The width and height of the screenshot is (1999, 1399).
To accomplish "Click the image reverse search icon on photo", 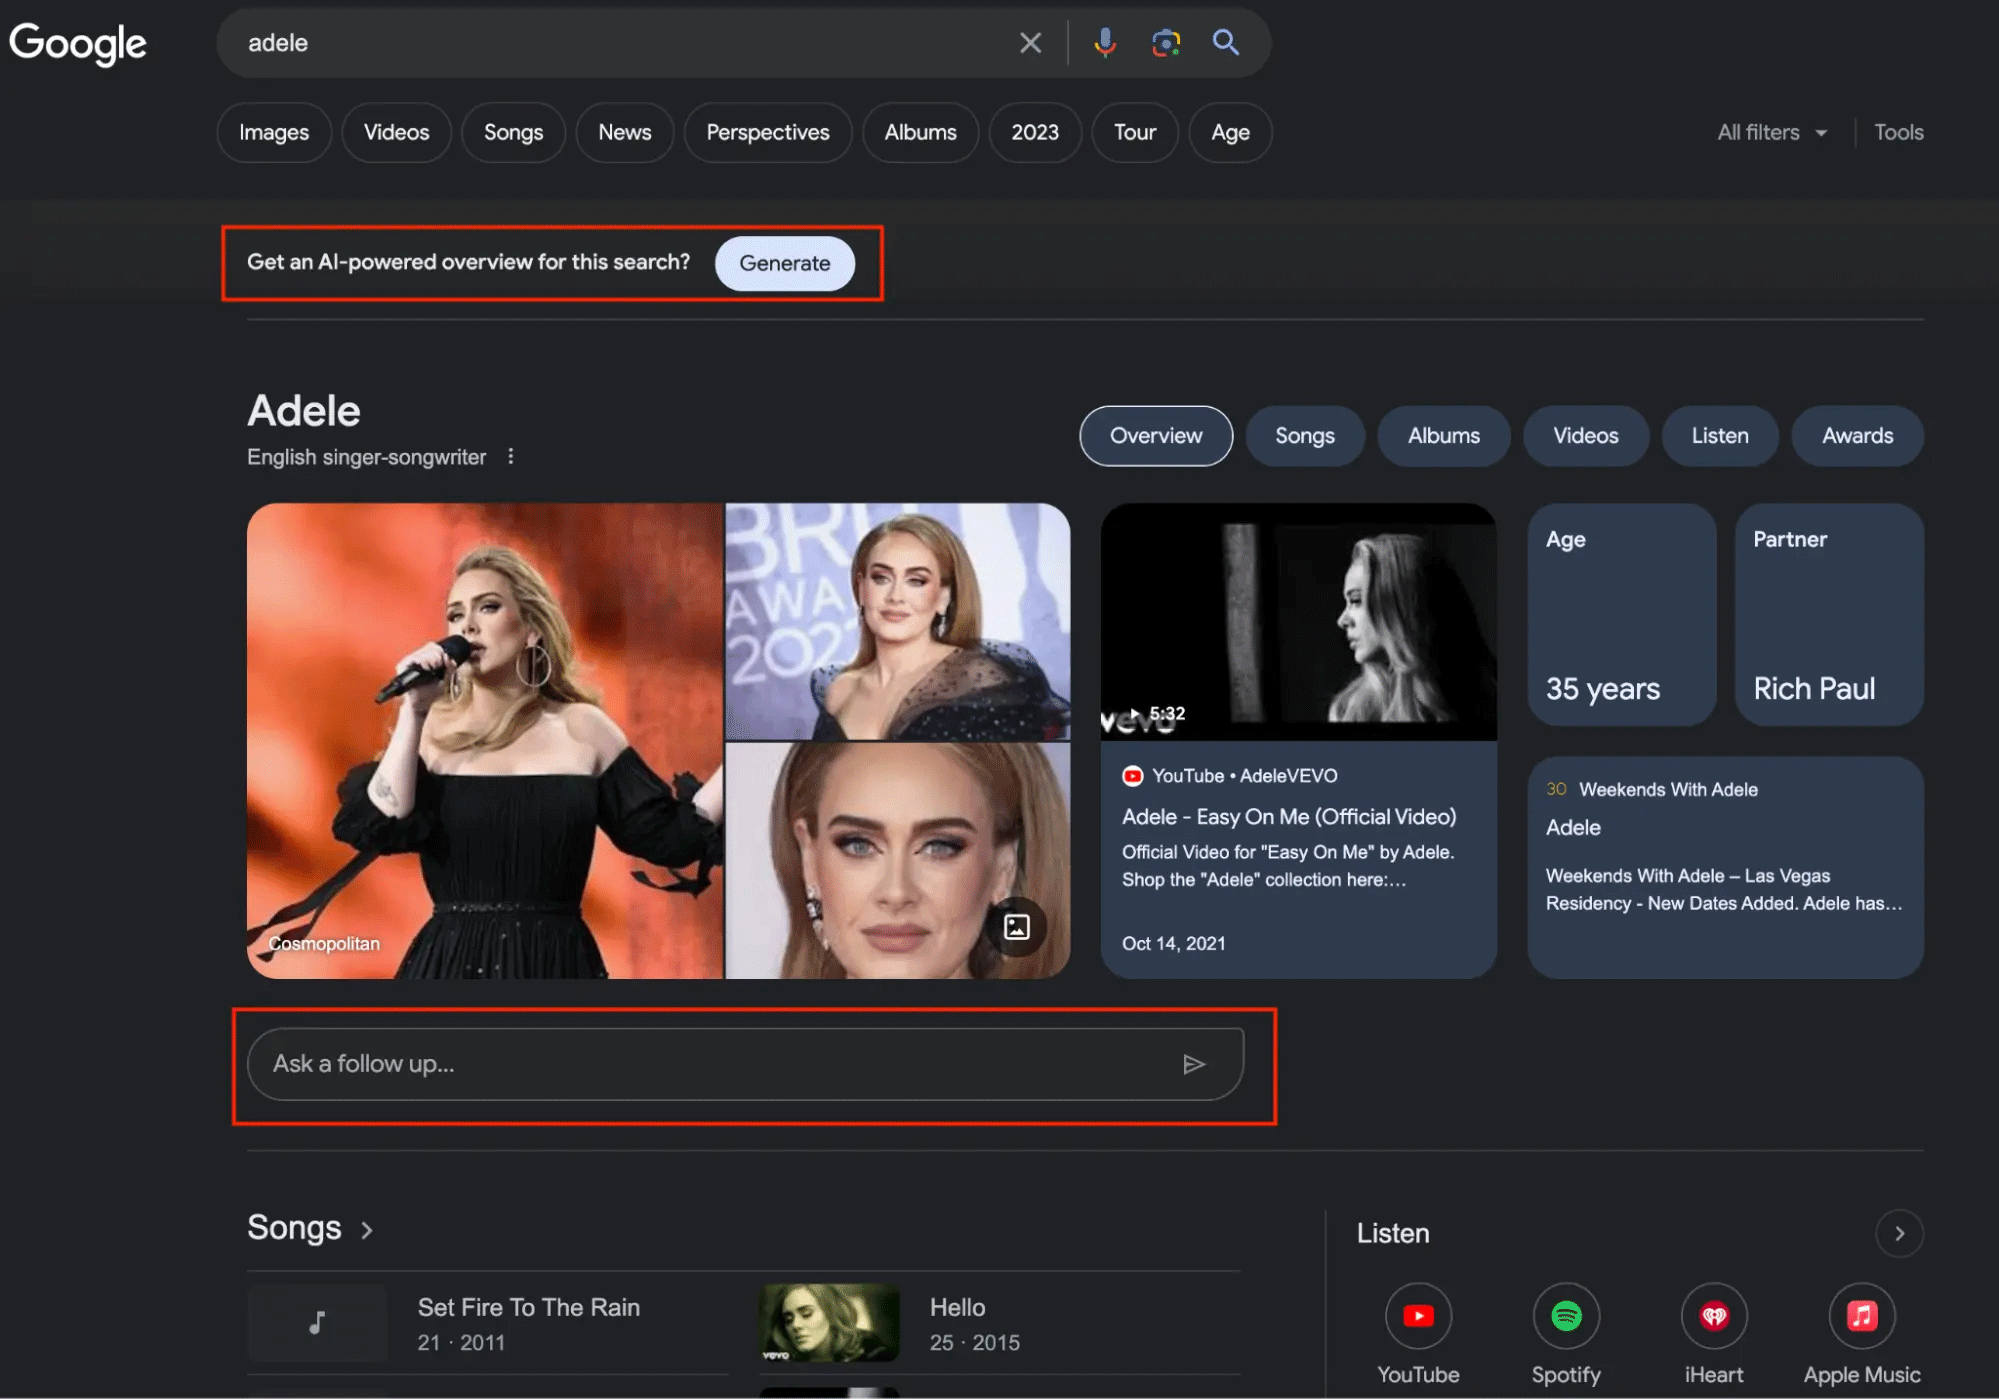I will pos(1015,927).
